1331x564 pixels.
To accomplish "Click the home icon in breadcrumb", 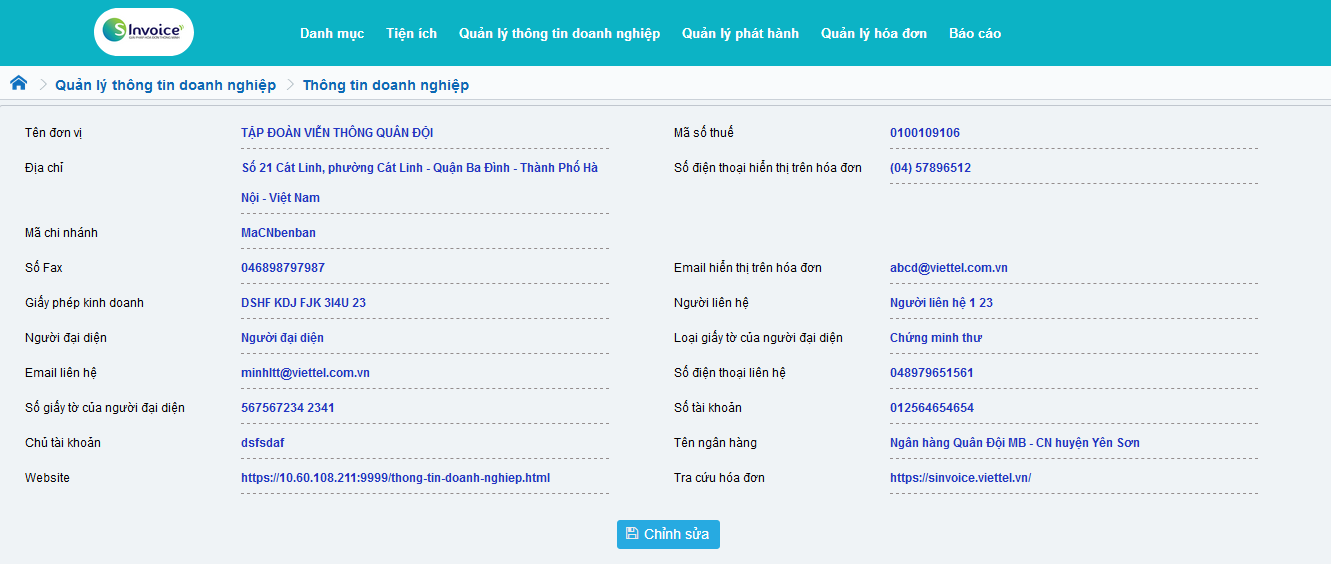I will (18, 83).
